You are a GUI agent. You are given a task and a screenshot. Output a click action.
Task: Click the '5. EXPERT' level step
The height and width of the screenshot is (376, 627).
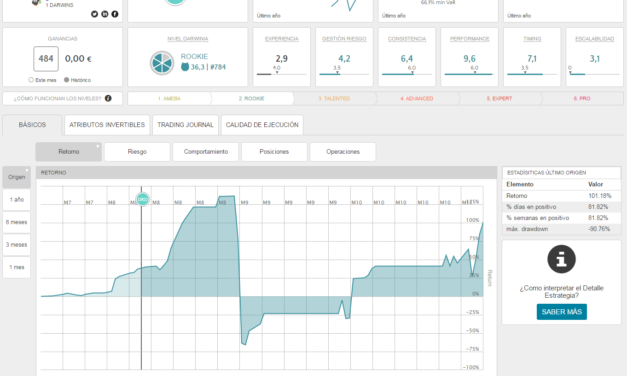coord(499,98)
